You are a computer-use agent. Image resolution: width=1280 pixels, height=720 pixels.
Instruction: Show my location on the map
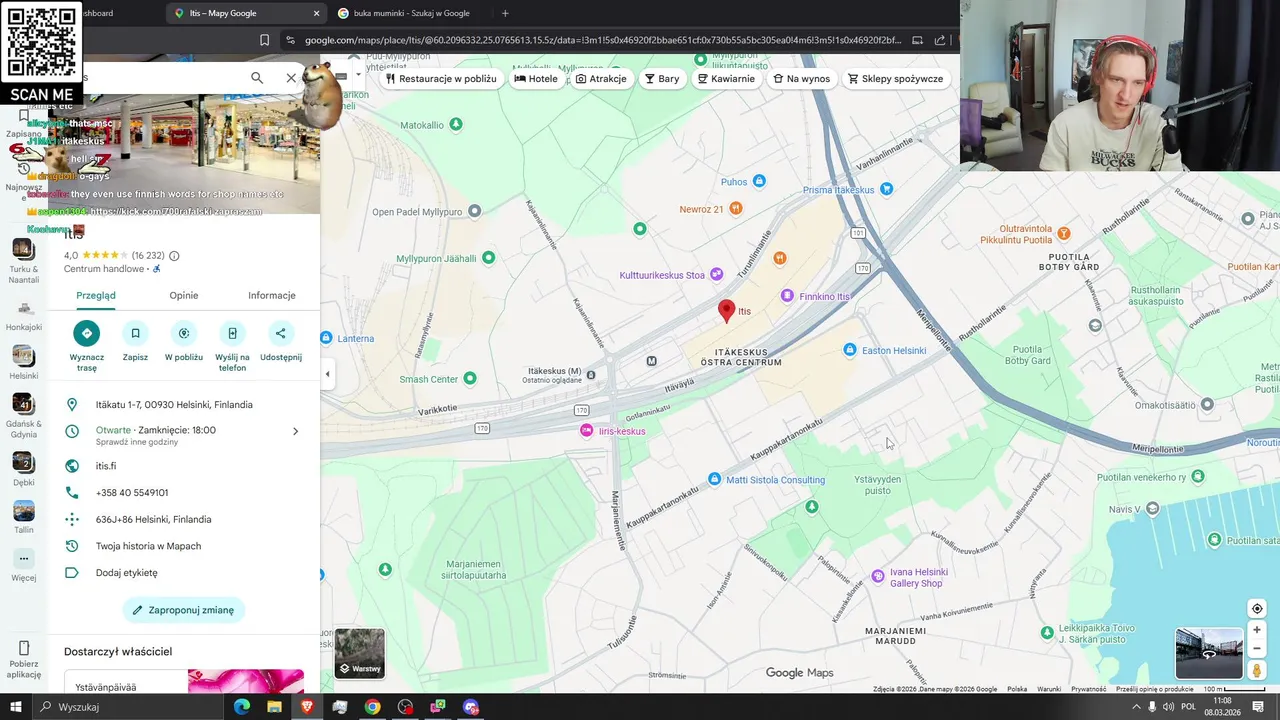pos(1257,608)
